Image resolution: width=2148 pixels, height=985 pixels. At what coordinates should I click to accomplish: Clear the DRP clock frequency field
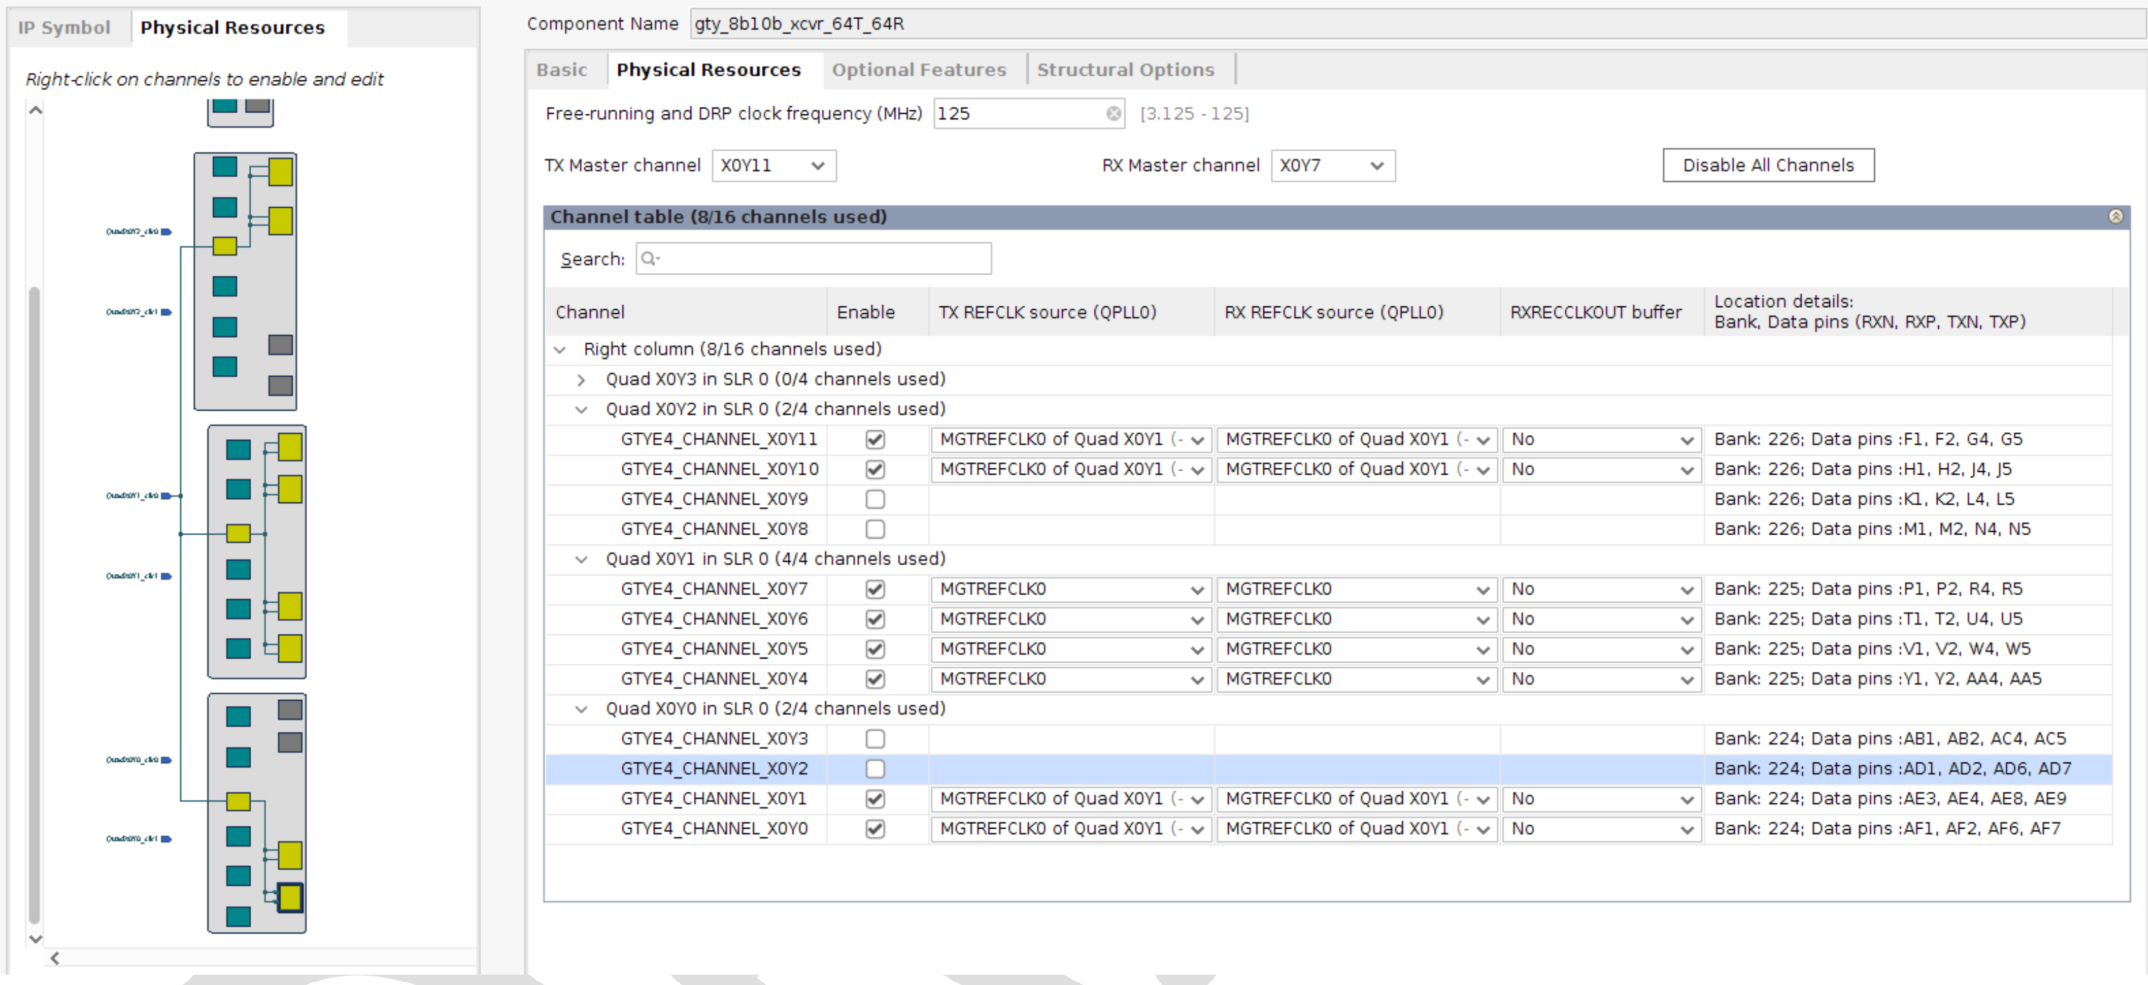(x=1113, y=114)
